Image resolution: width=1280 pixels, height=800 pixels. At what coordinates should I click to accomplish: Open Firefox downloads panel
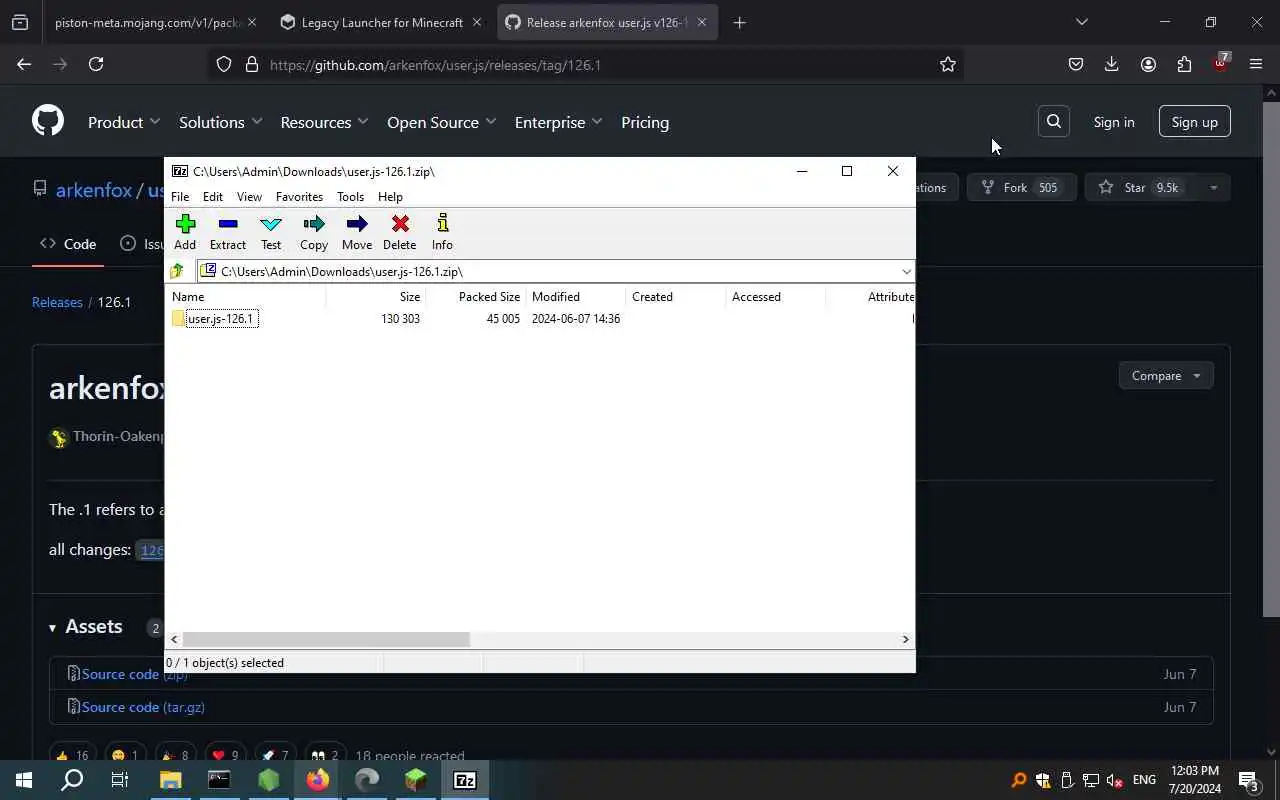[1111, 64]
